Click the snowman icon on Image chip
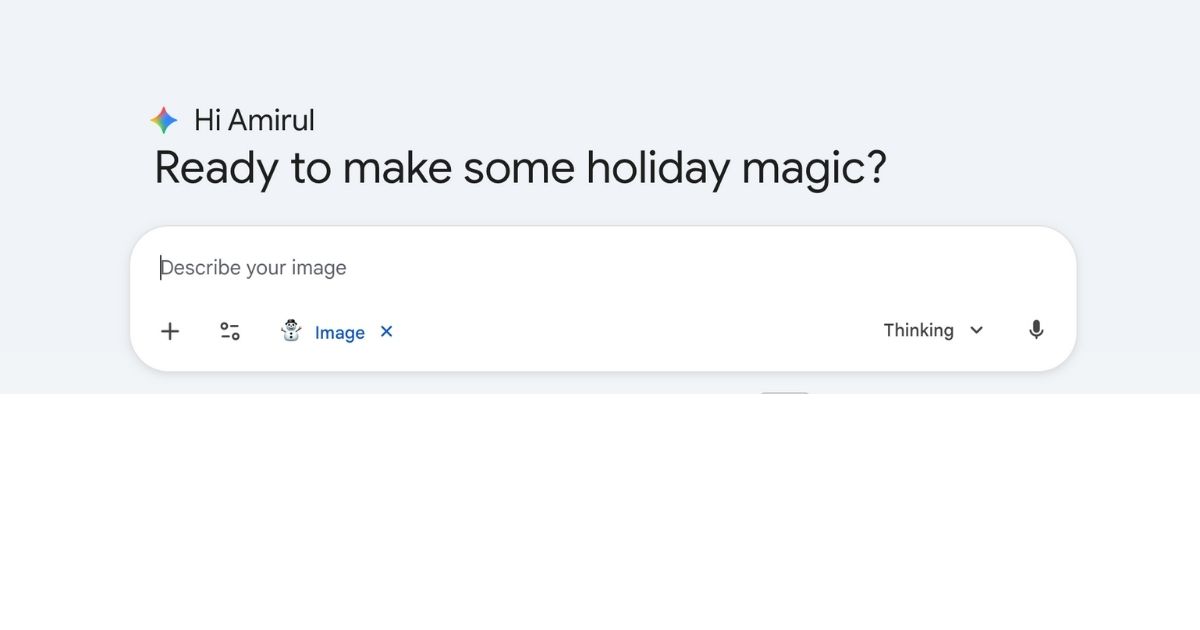The width and height of the screenshot is (1200, 630). click(x=291, y=331)
